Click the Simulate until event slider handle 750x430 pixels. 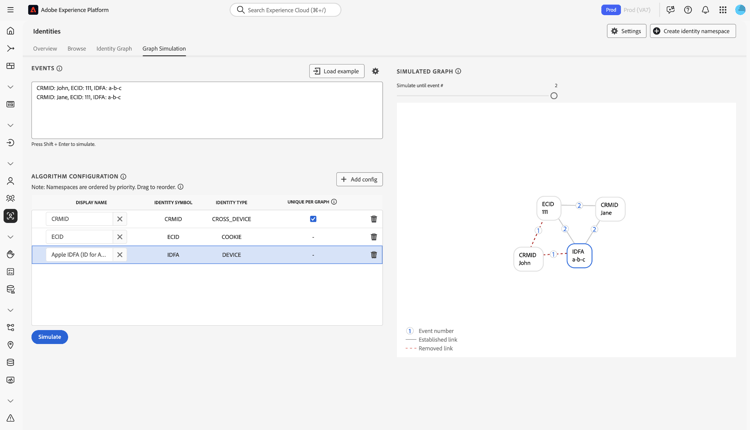554,96
